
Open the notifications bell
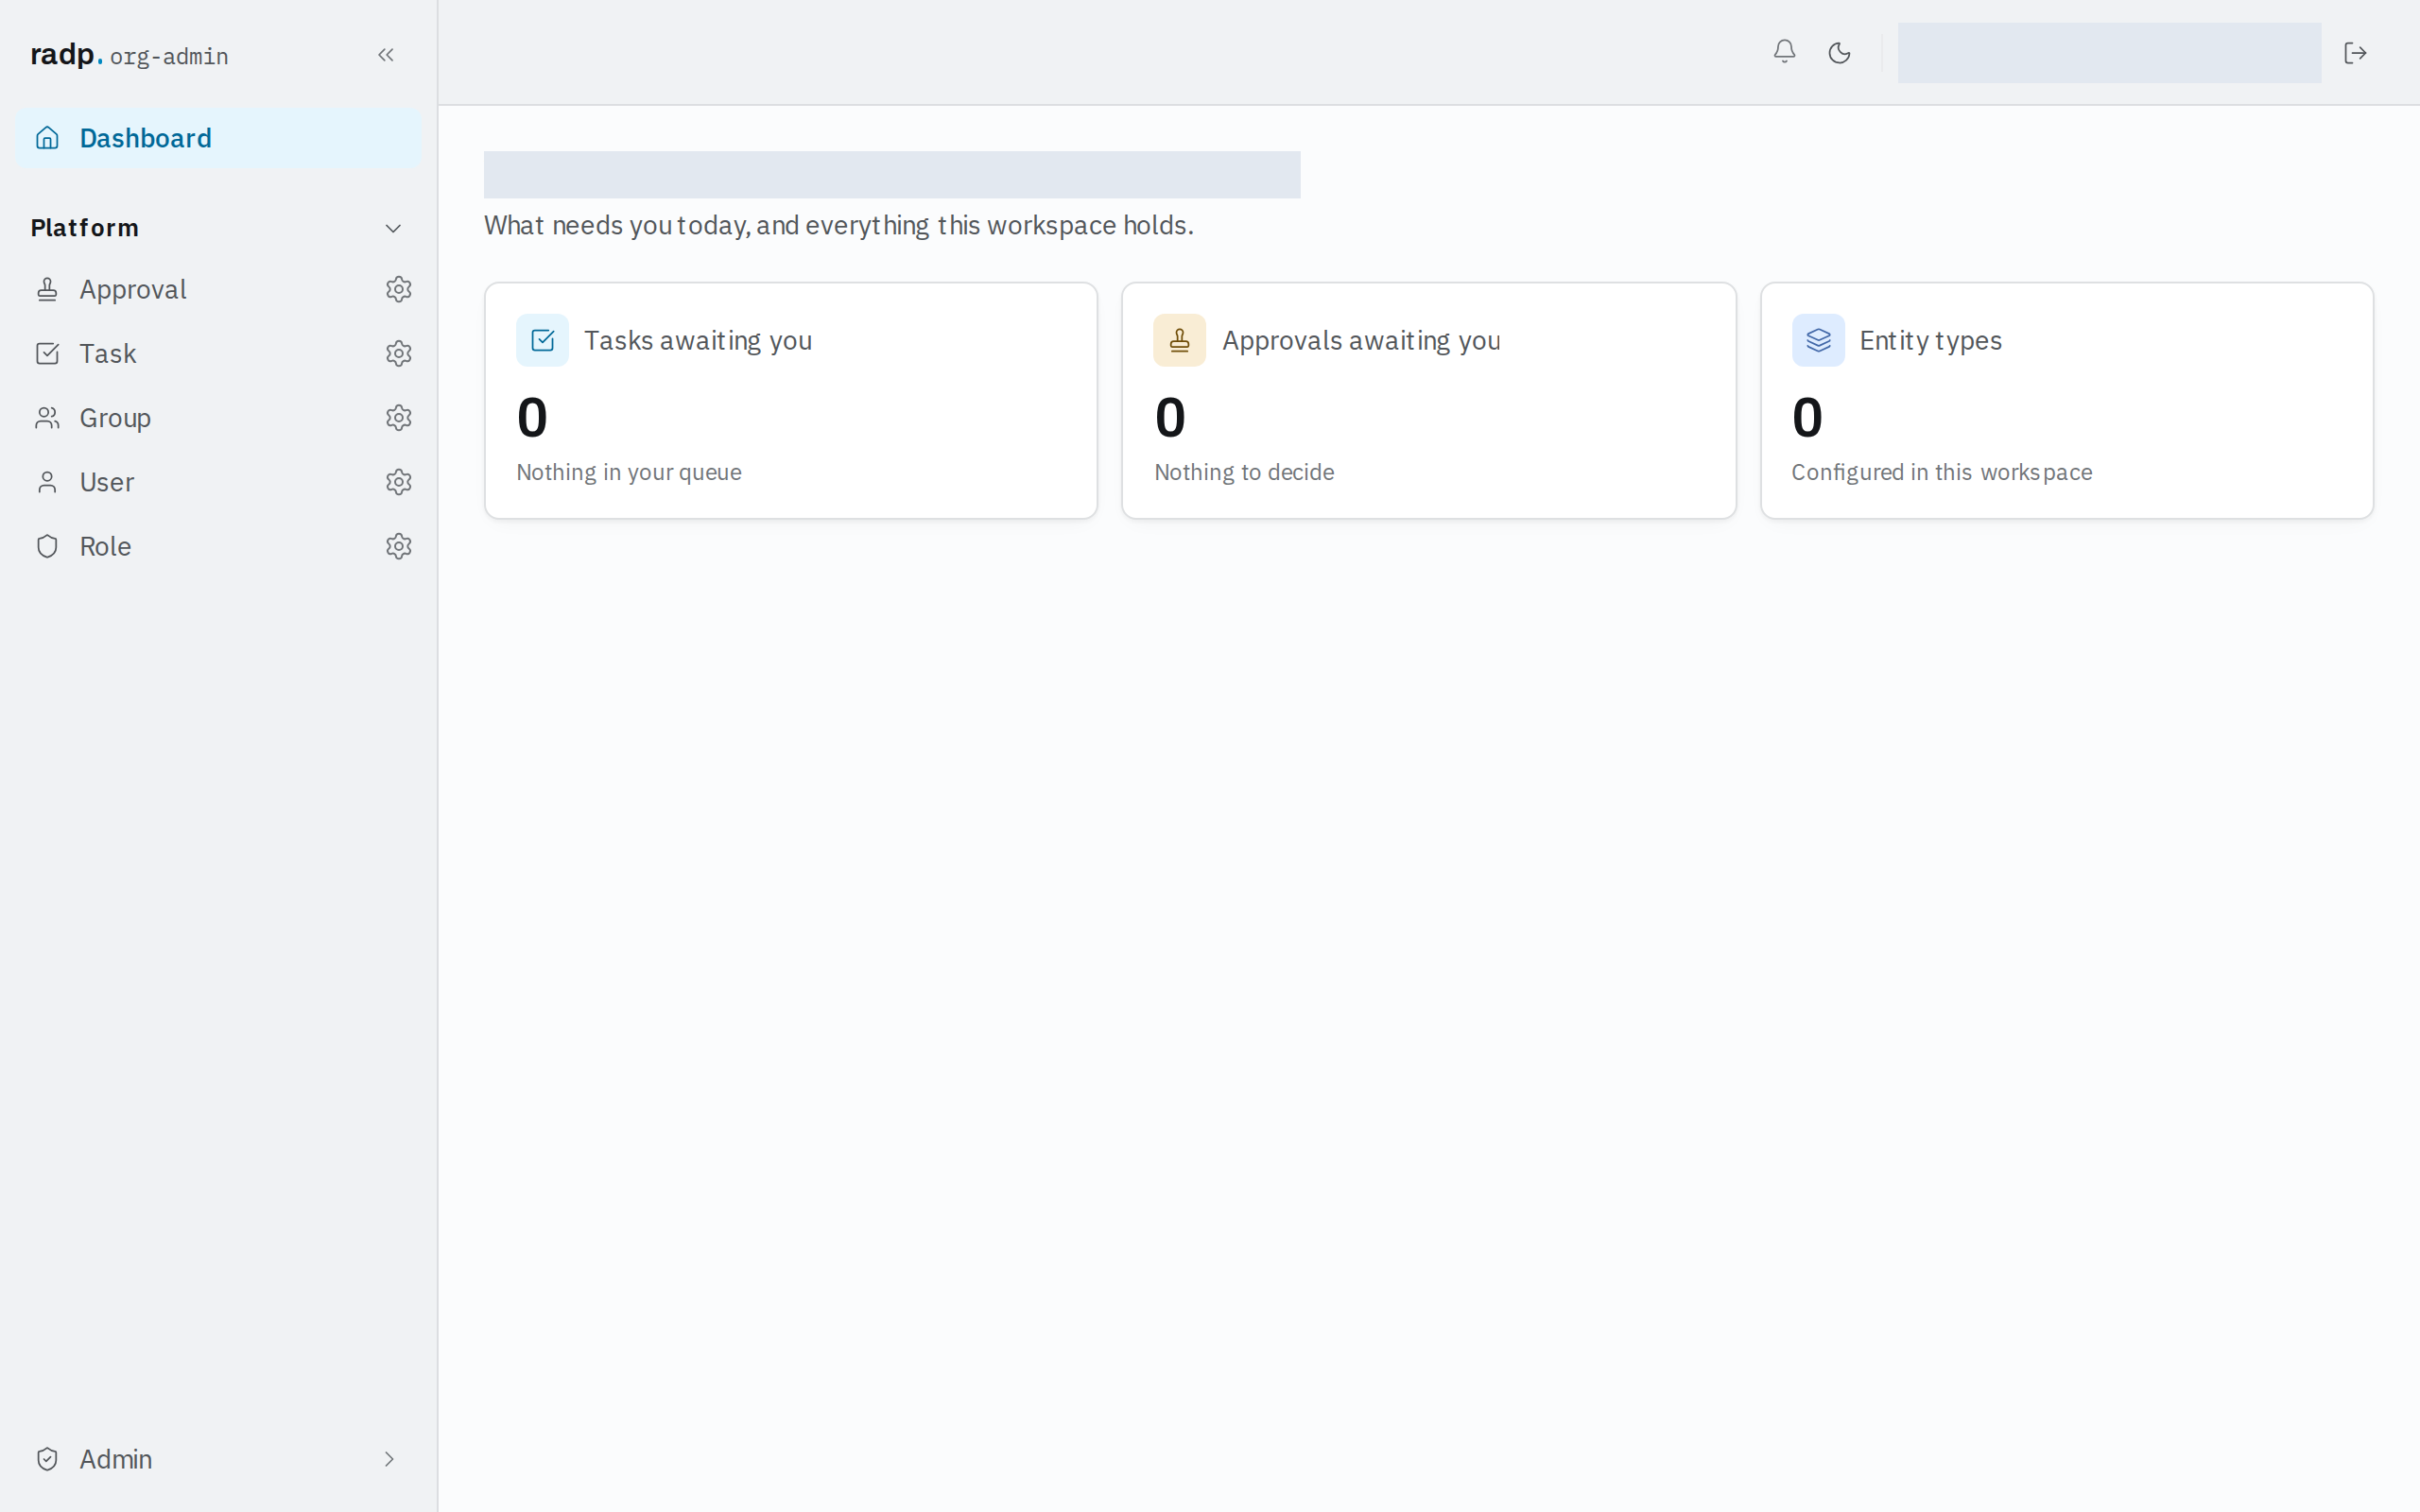coord(1784,52)
